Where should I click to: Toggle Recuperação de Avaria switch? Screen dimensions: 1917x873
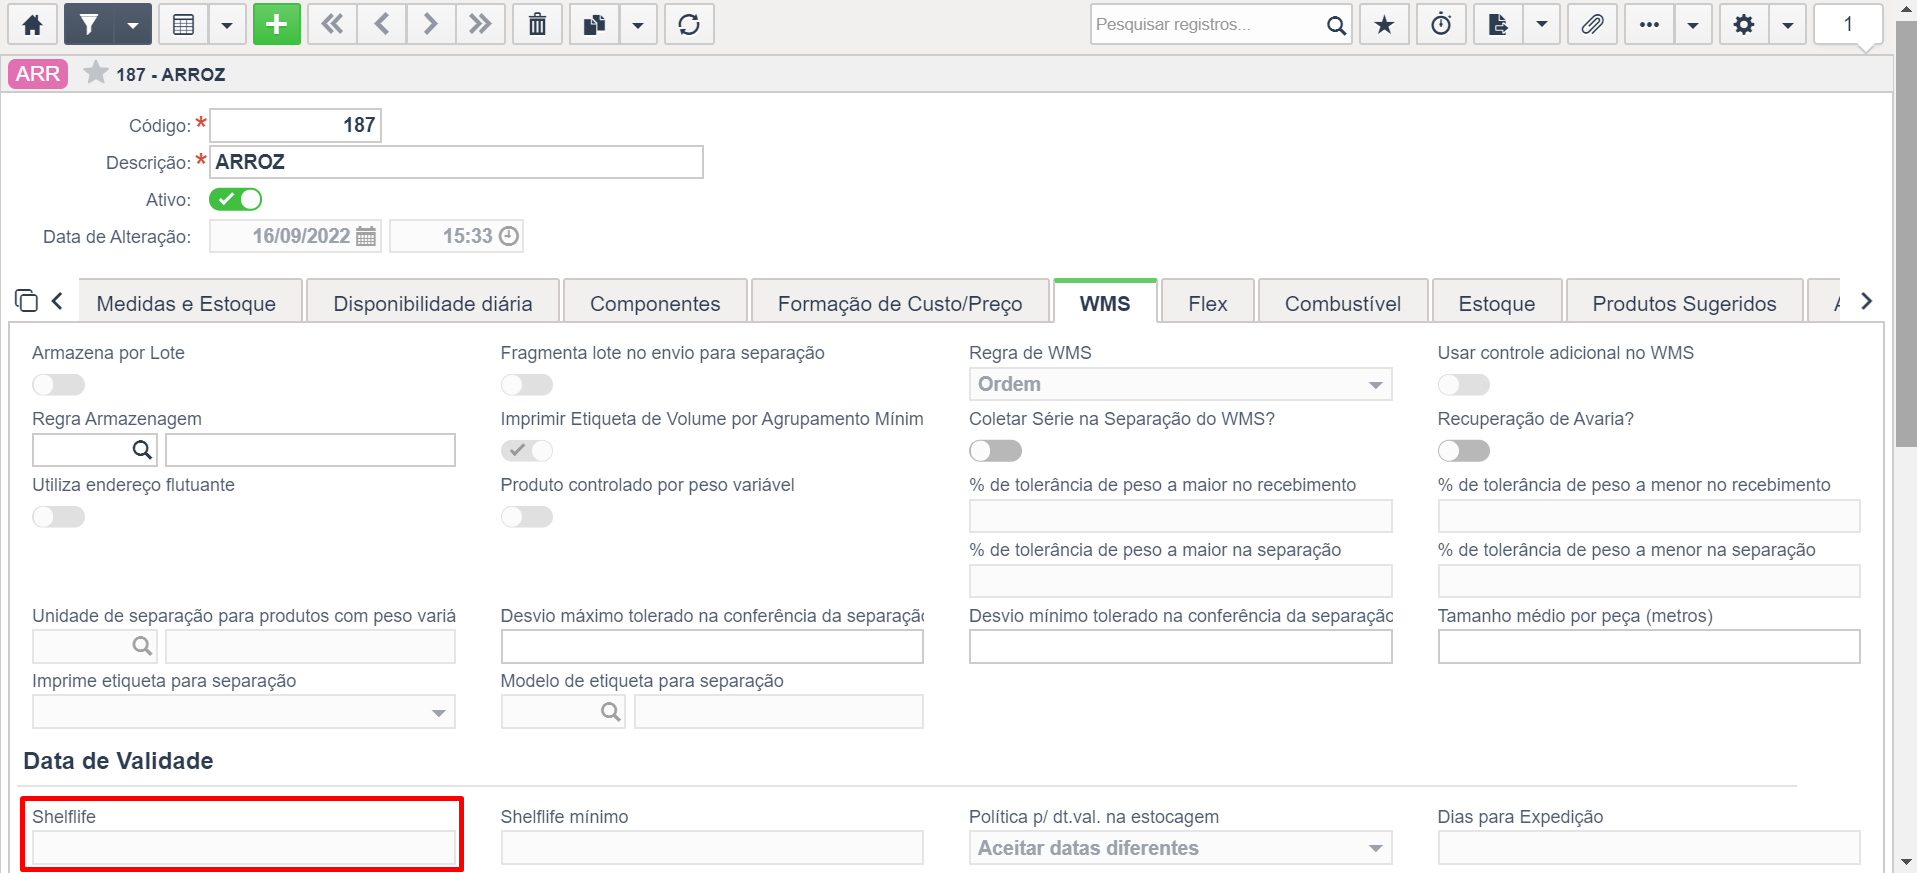[1464, 451]
